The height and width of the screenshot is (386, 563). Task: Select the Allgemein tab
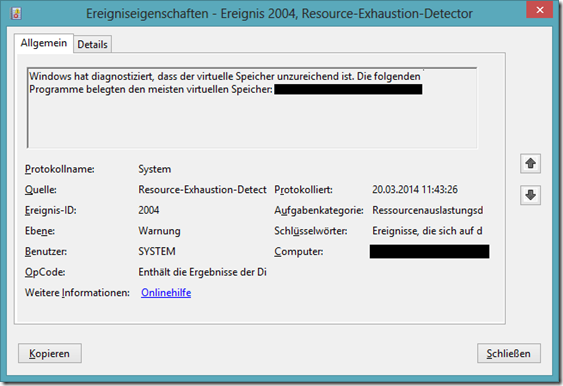point(44,43)
